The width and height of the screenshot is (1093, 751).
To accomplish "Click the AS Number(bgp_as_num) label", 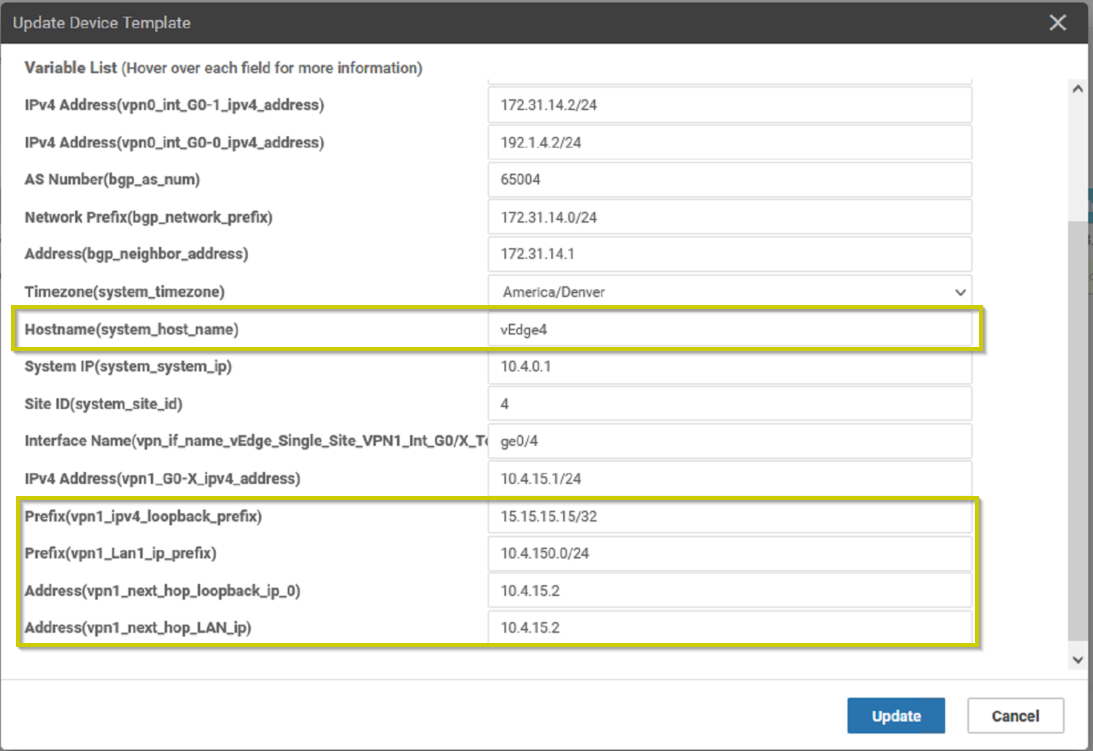I will pyautogui.click(x=112, y=179).
